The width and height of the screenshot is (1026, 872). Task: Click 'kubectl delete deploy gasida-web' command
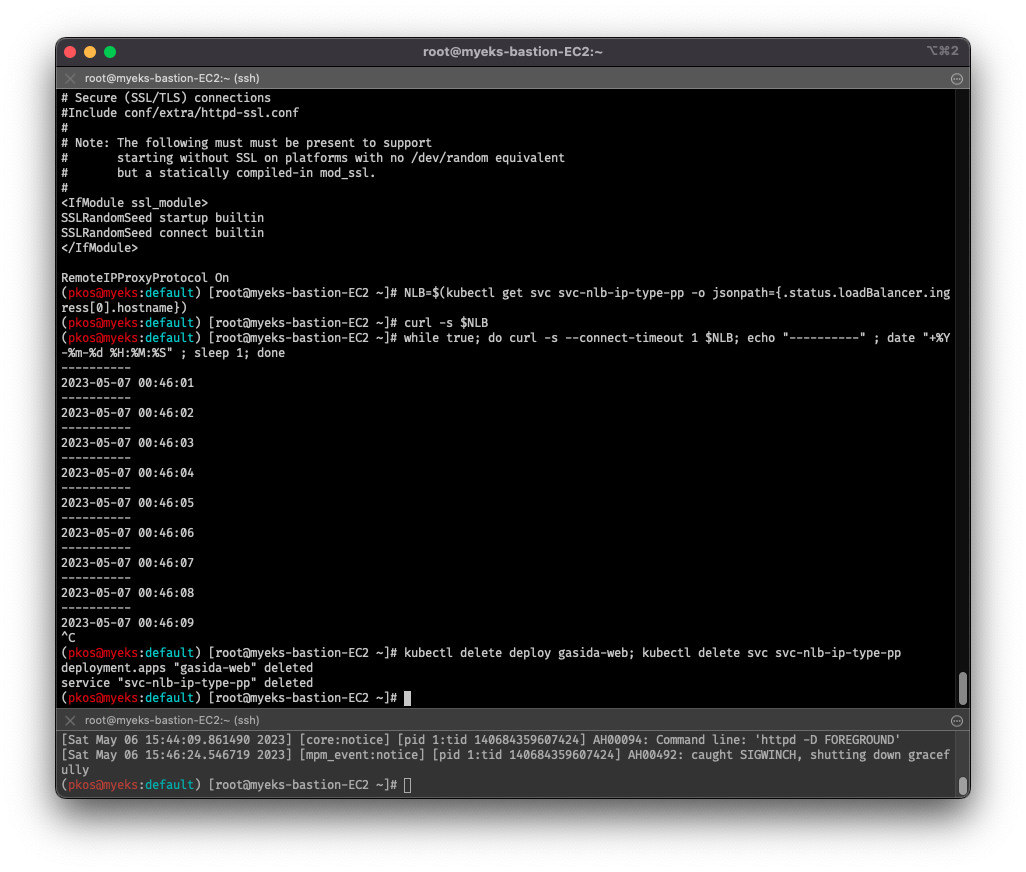coord(518,653)
